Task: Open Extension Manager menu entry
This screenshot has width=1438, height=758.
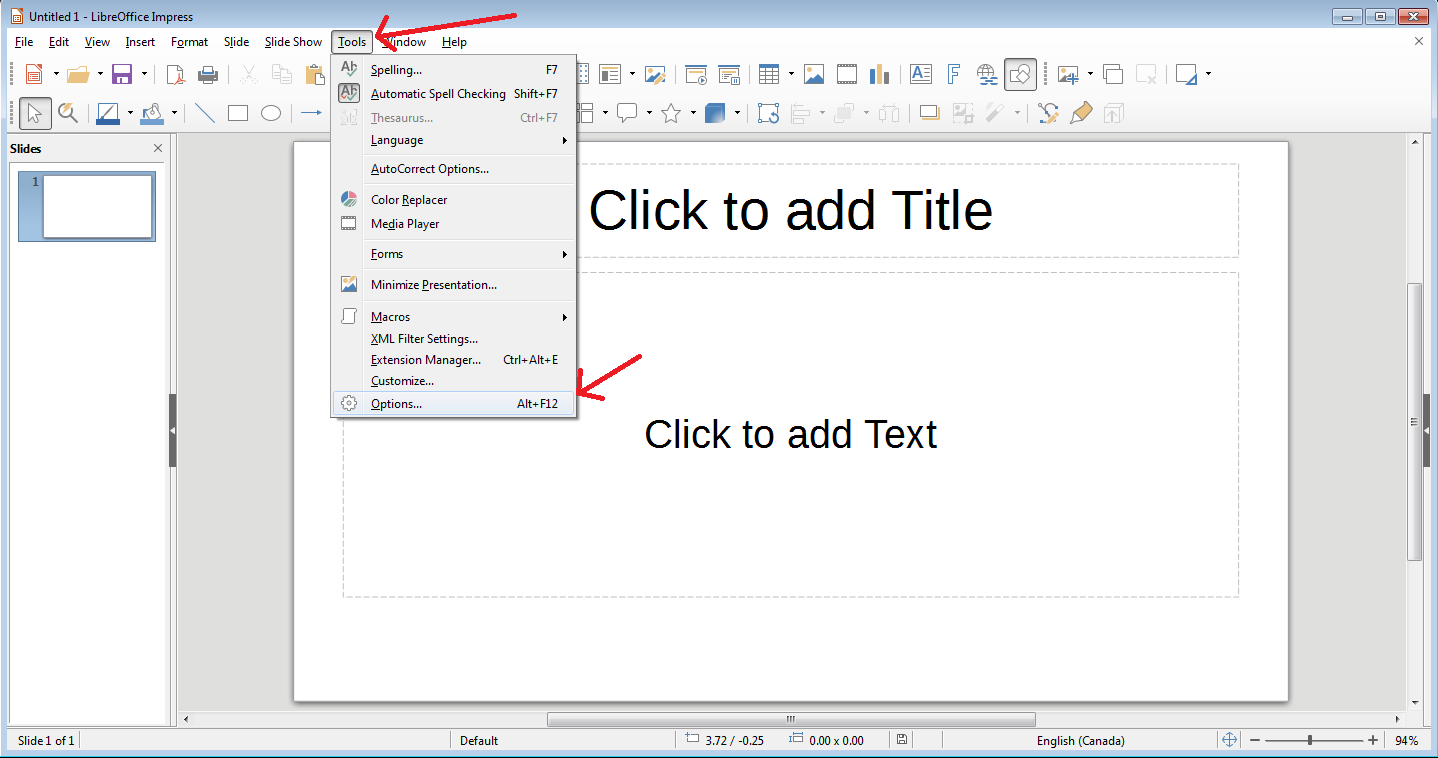Action: tap(453, 360)
